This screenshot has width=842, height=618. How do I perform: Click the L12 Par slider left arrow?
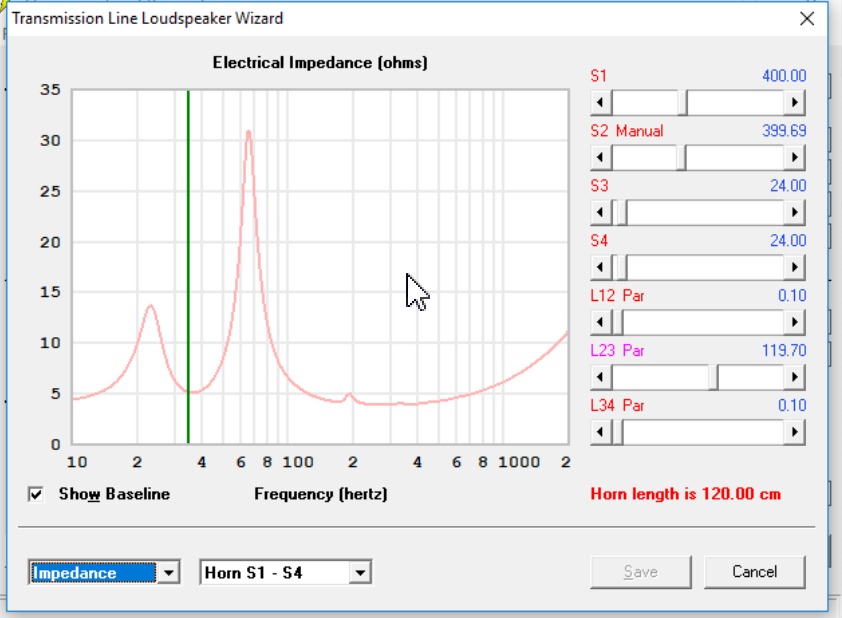[600, 322]
